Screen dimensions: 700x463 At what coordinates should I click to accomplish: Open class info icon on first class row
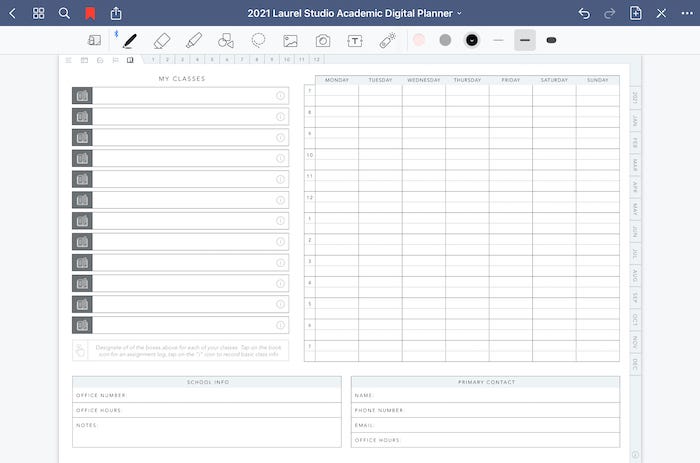pos(280,96)
